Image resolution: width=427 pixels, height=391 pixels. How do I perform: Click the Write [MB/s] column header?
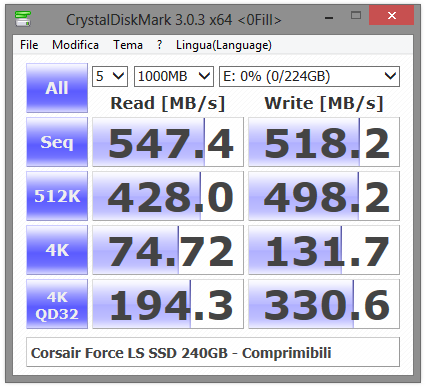[324, 103]
